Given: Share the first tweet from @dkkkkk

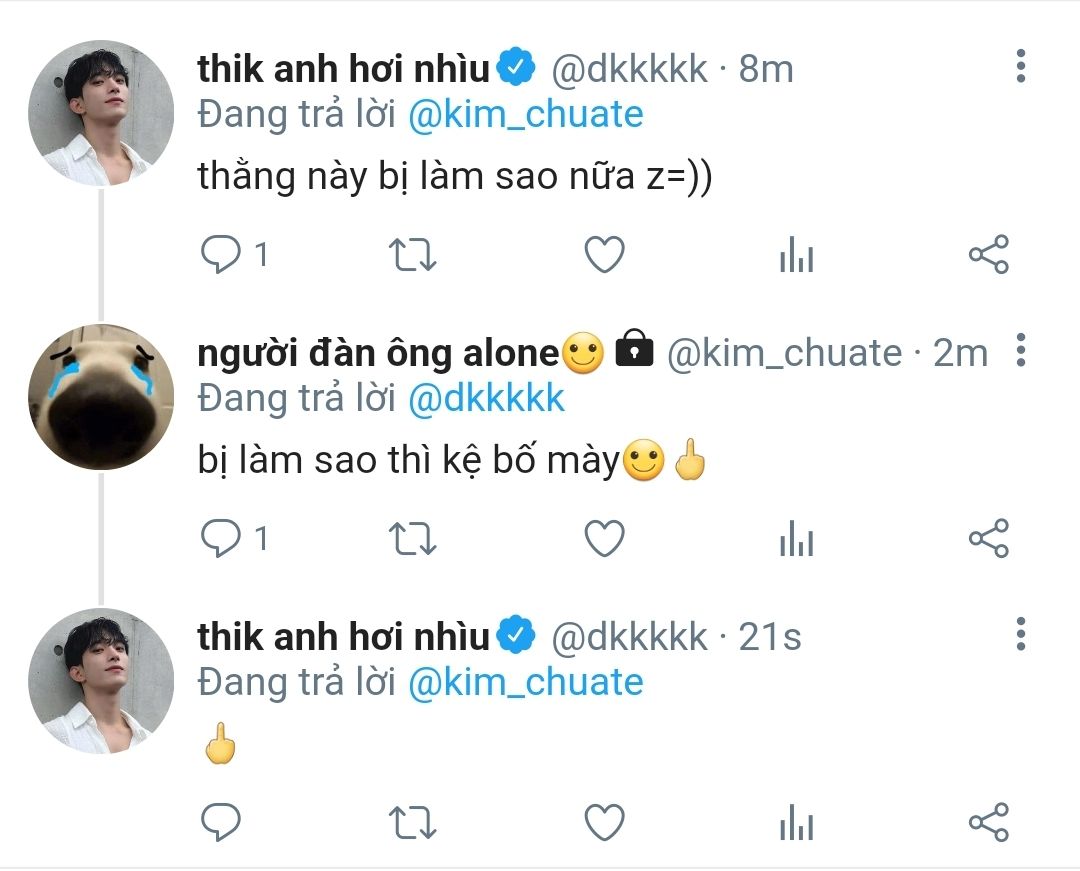Looking at the screenshot, I should (989, 254).
